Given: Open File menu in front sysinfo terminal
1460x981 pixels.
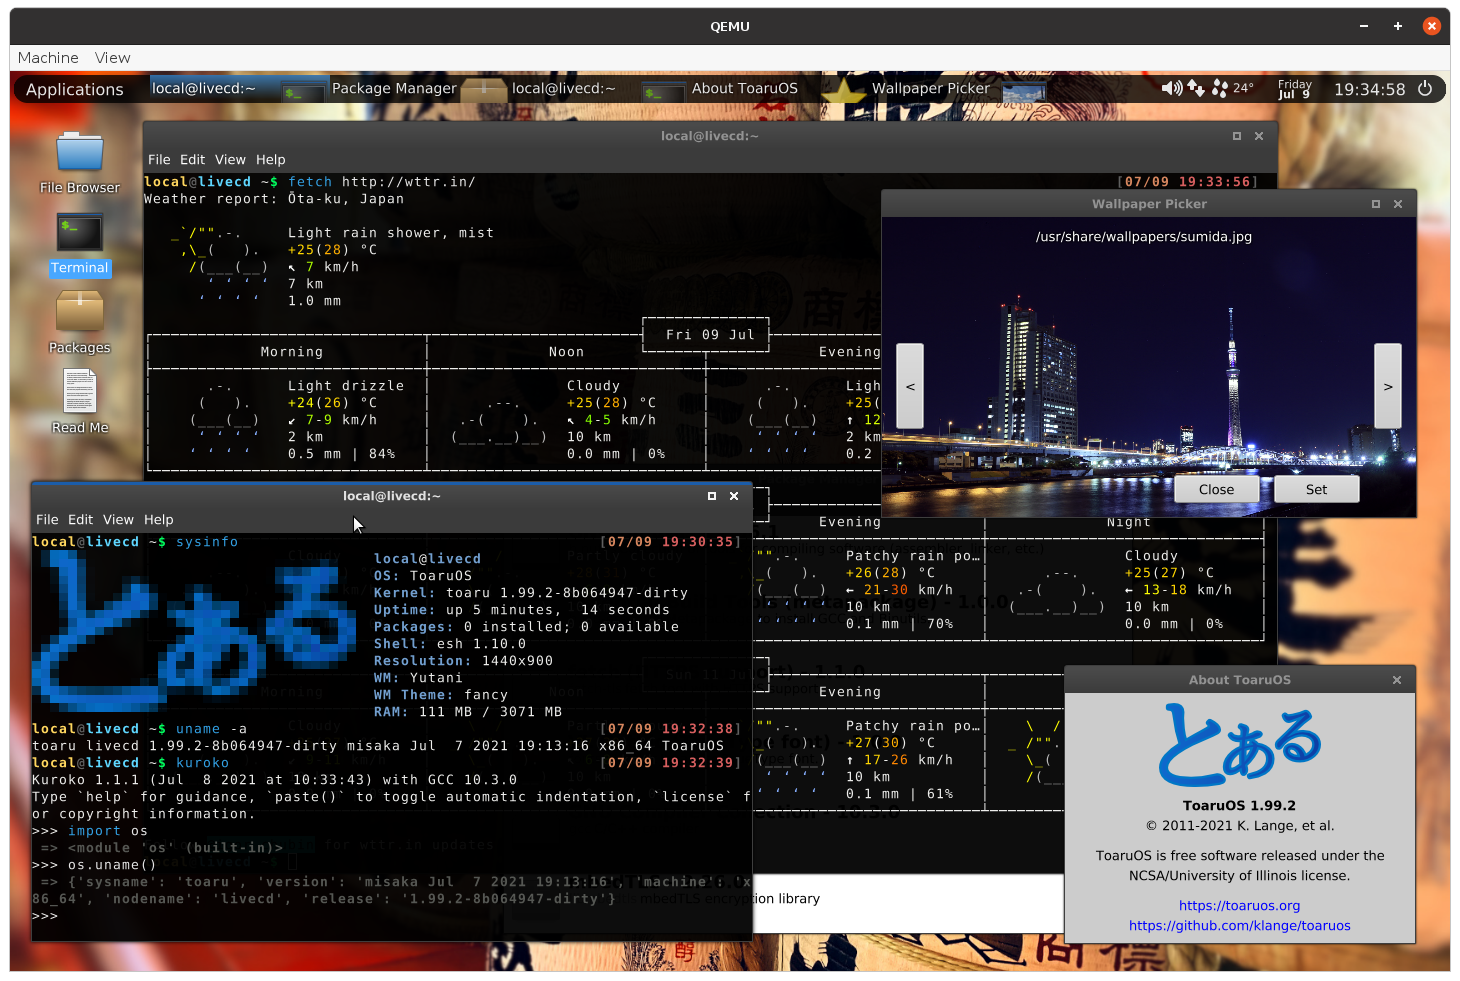Looking at the screenshot, I should tap(47, 520).
